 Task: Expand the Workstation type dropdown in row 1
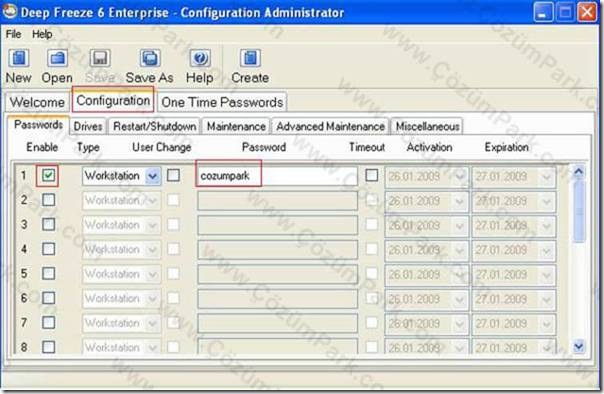pos(153,176)
